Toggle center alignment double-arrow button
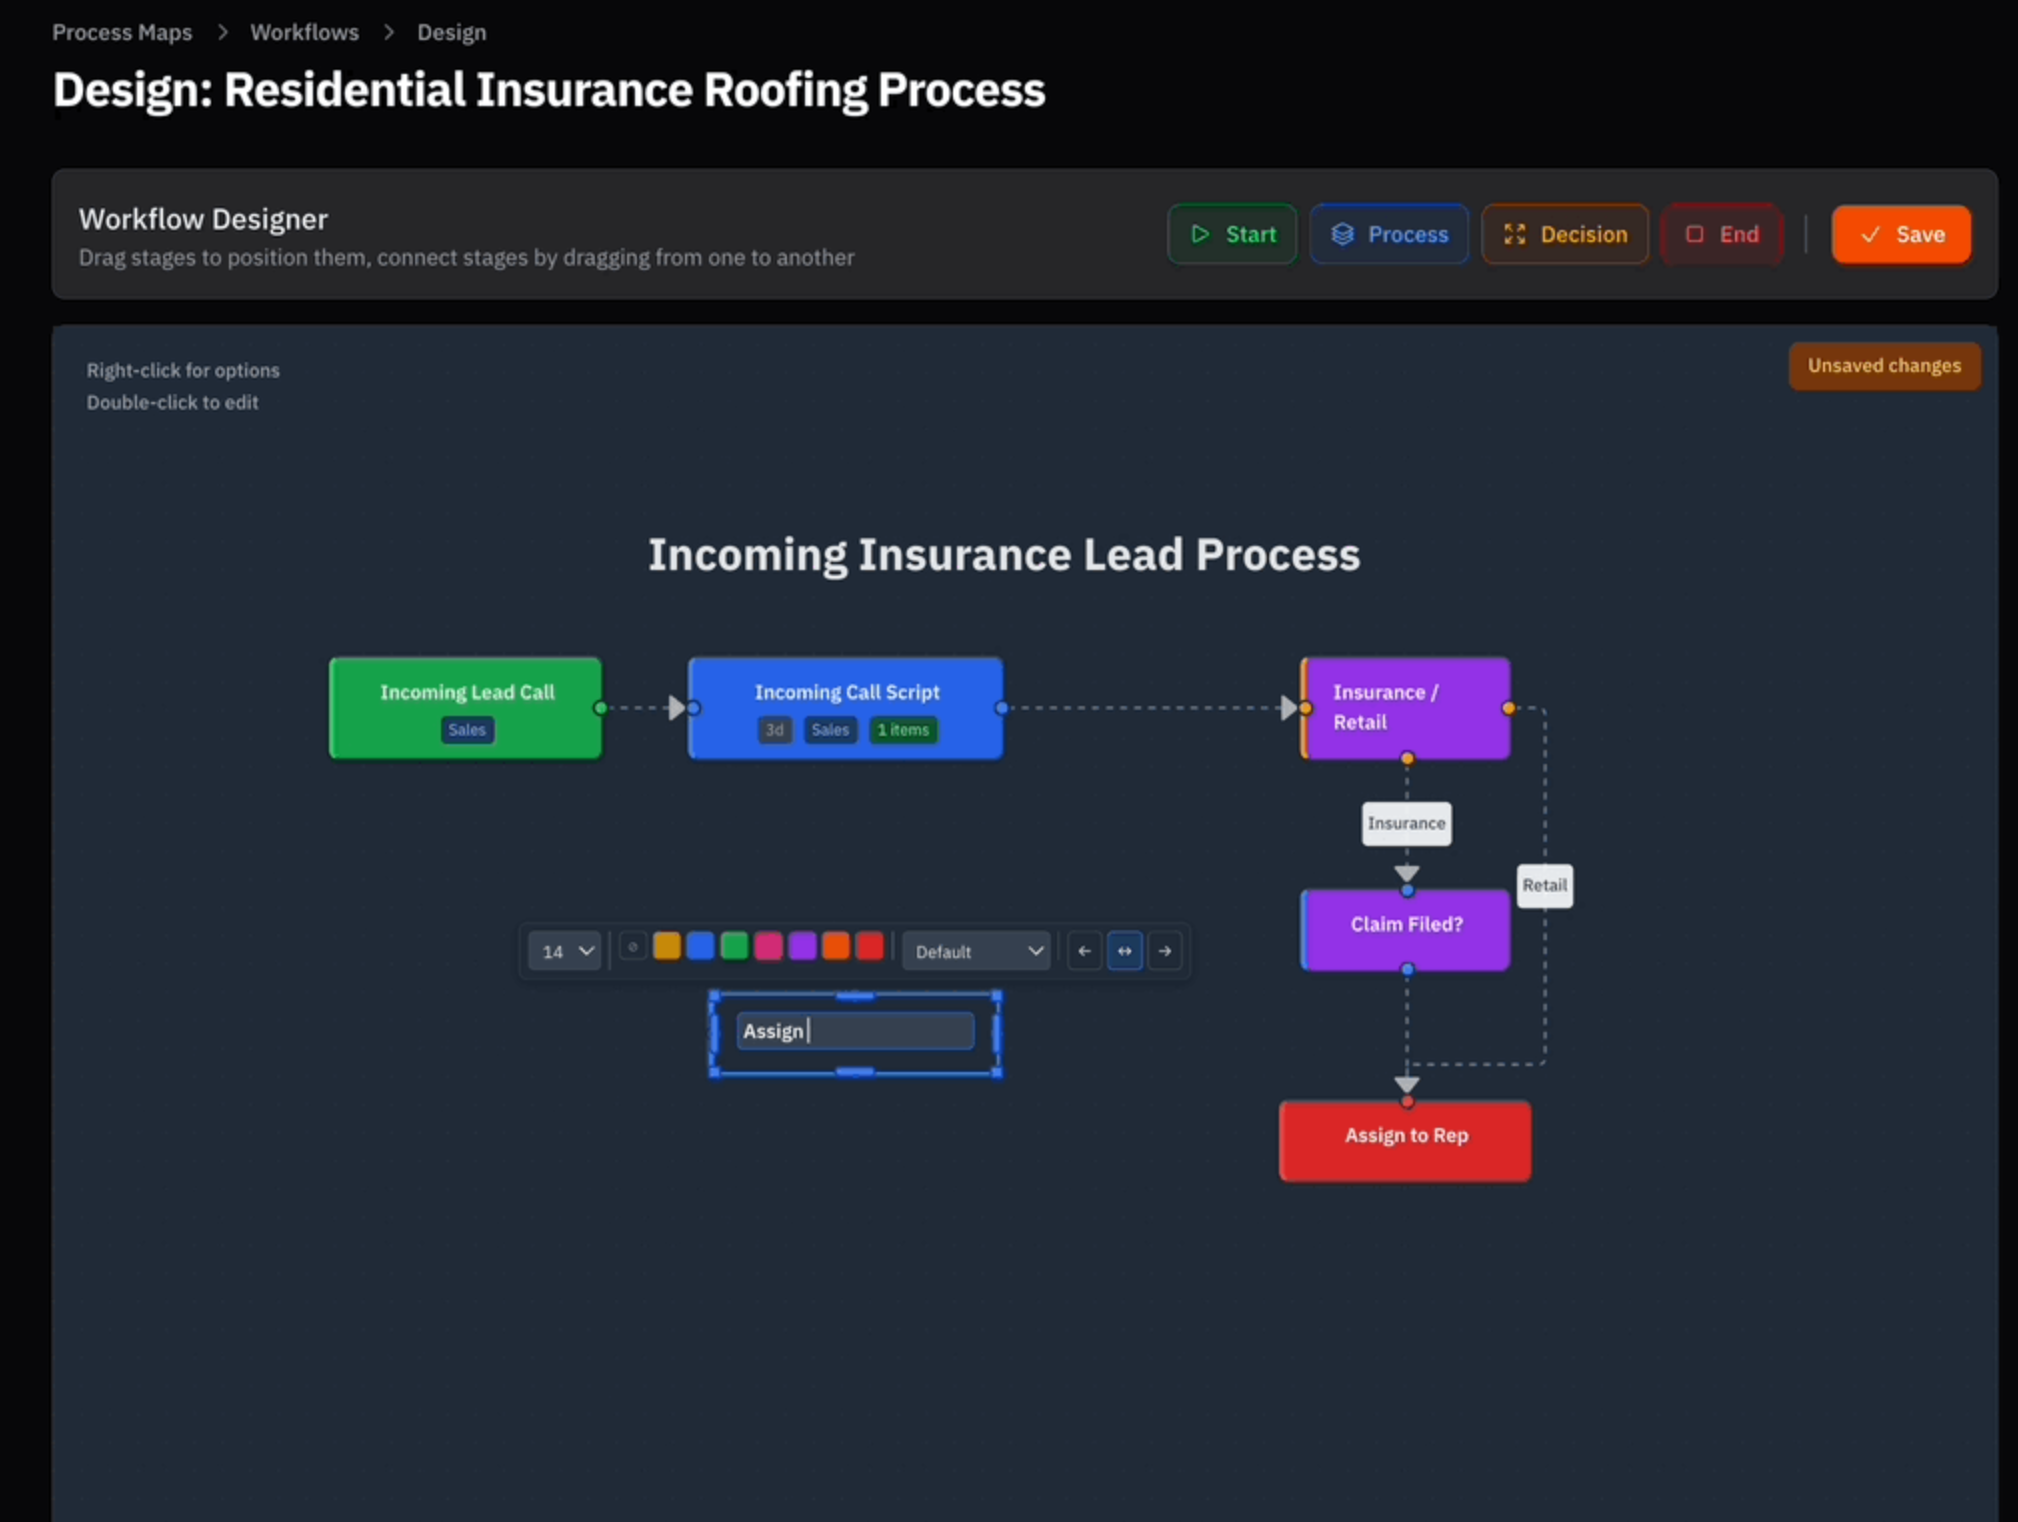 point(1125,951)
